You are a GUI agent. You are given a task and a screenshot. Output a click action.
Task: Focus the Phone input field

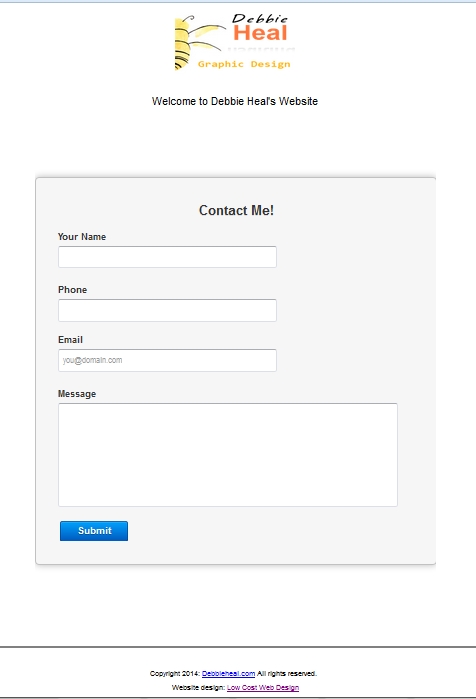(x=167, y=310)
